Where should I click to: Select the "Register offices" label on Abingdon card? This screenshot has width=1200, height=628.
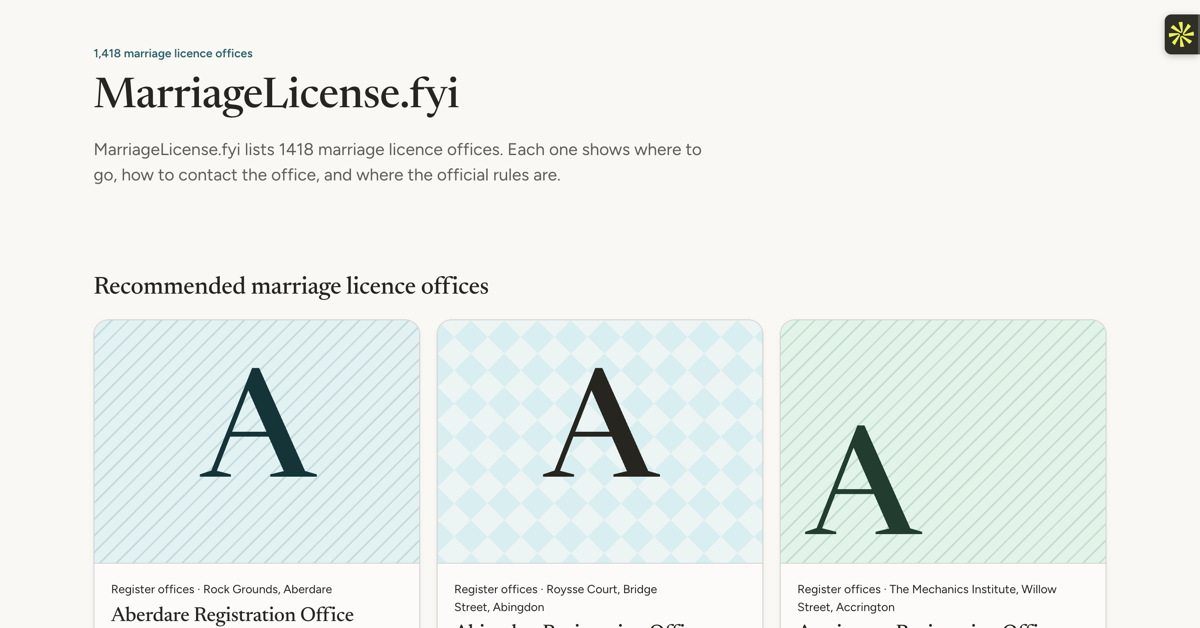(496, 589)
